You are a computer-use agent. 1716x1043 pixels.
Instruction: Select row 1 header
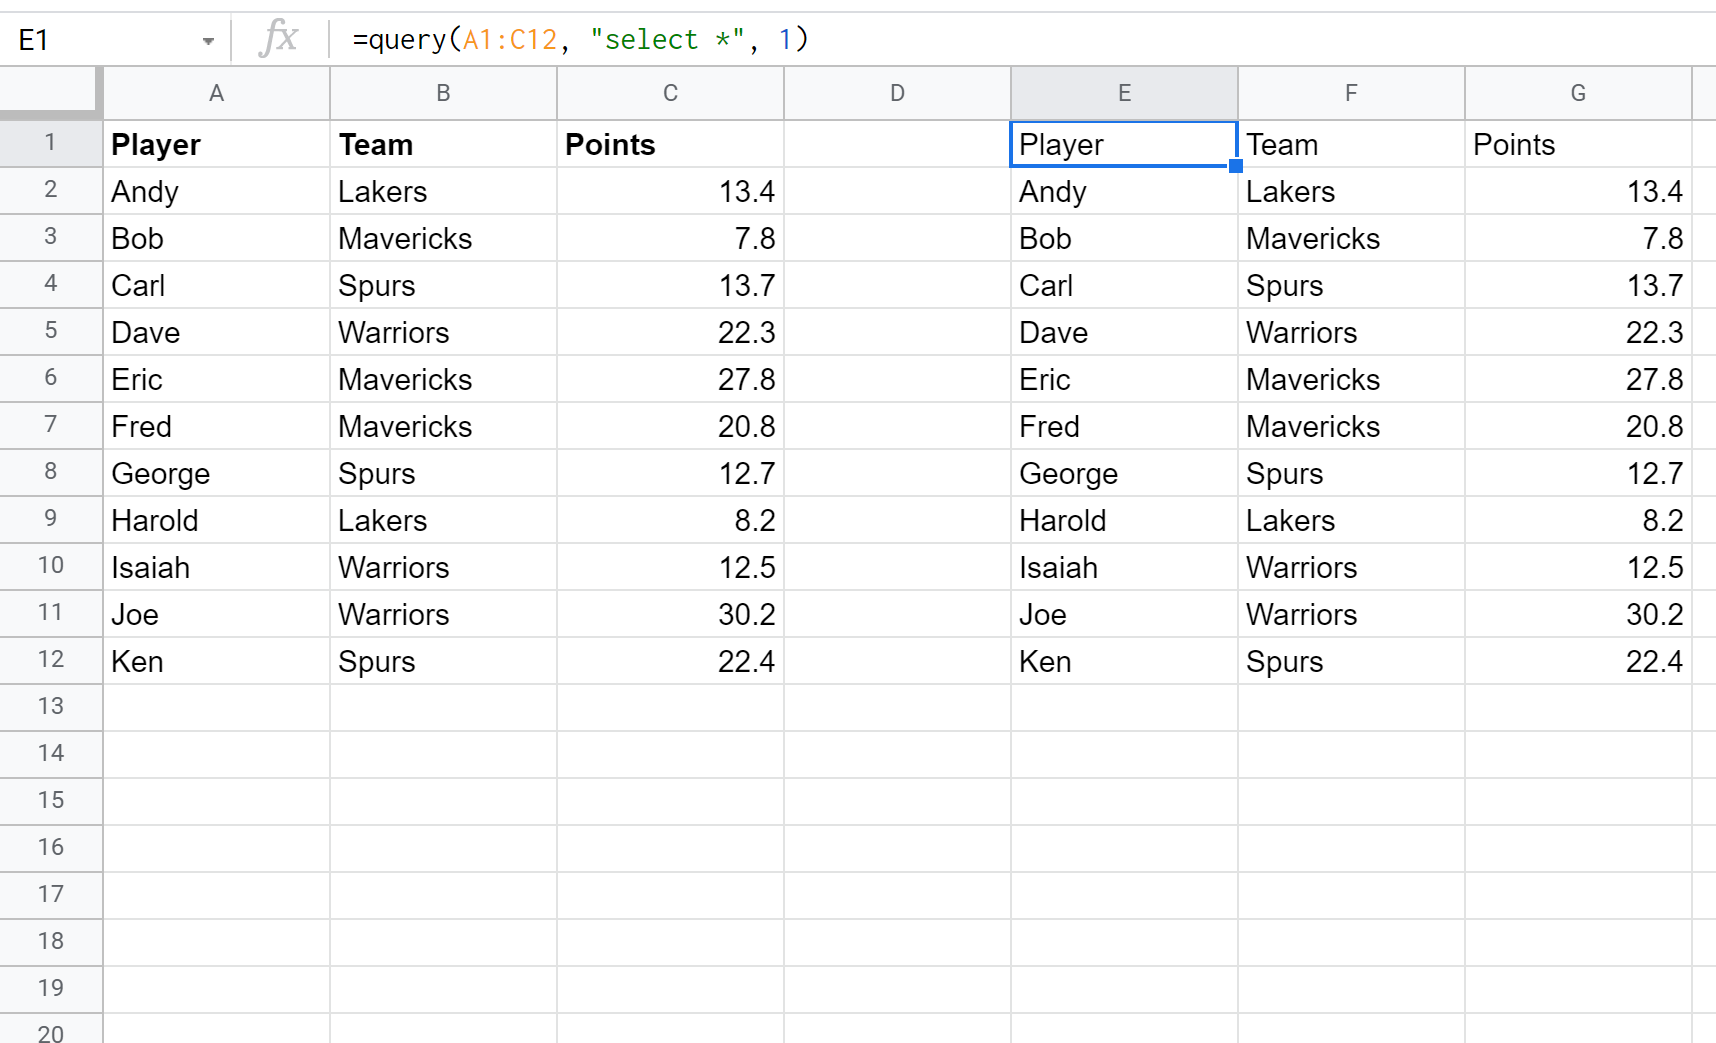50,143
